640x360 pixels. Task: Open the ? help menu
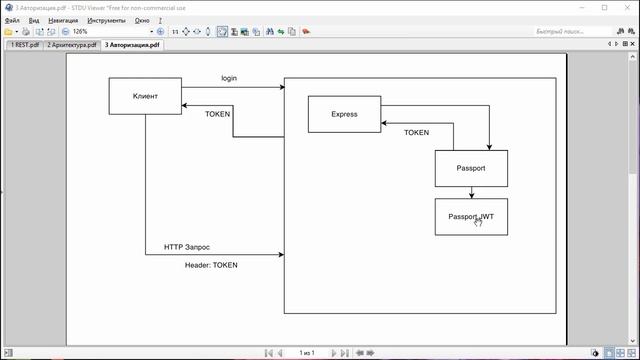point(160,20)
